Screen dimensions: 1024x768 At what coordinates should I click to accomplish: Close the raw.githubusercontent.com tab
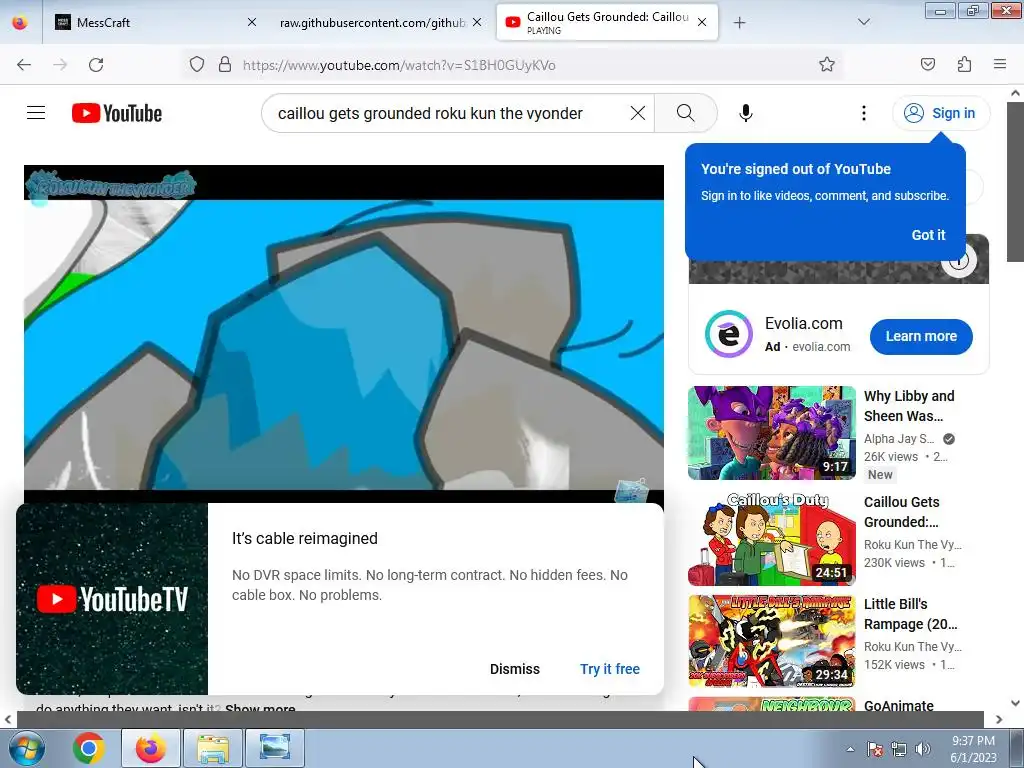(x=477, y=22)
